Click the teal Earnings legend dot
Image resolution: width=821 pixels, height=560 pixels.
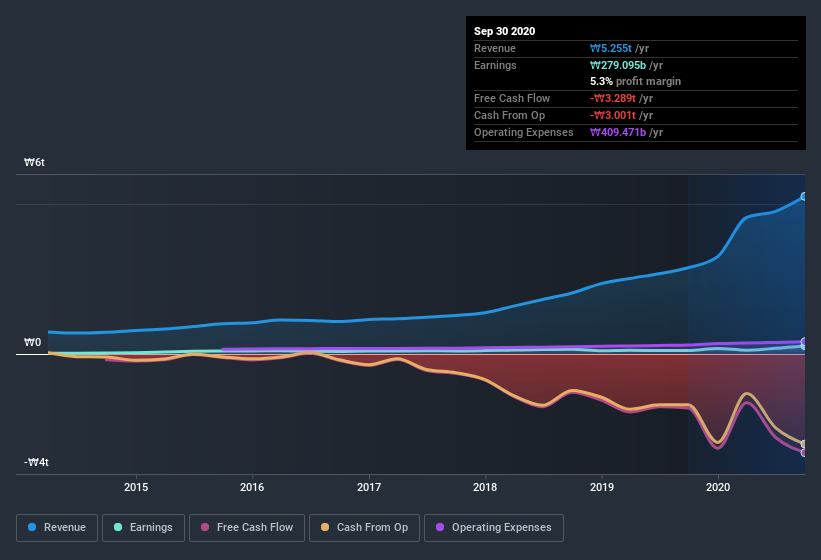click(119, 527)
